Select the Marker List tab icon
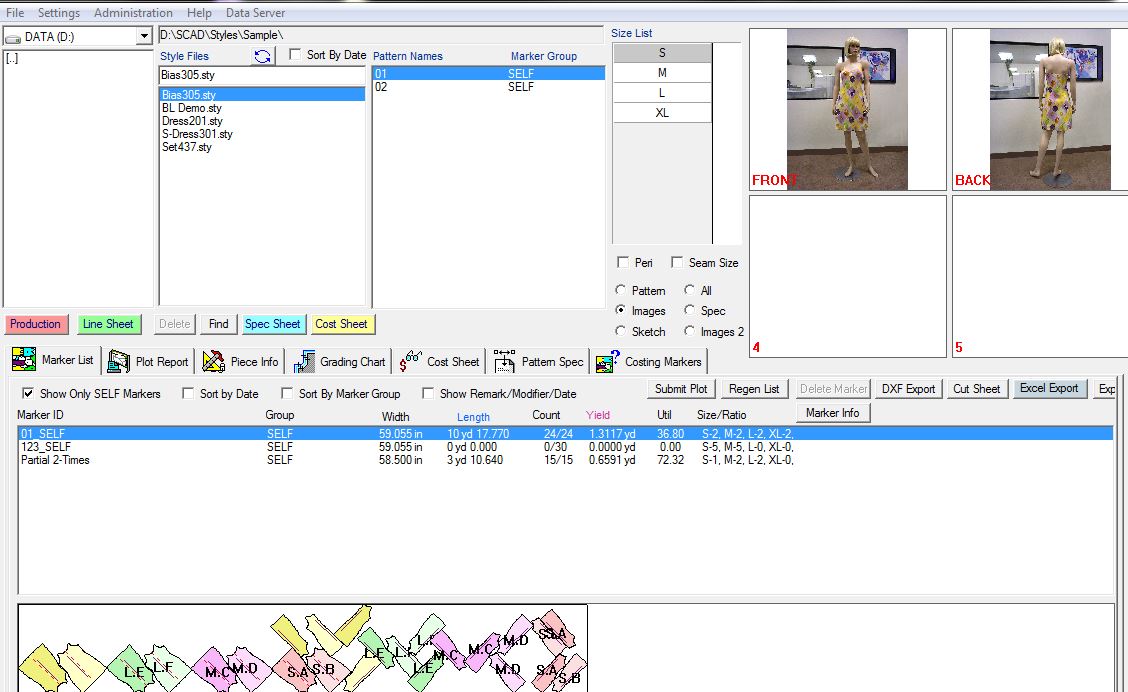The image size is (1128, 692). [24, 360]
